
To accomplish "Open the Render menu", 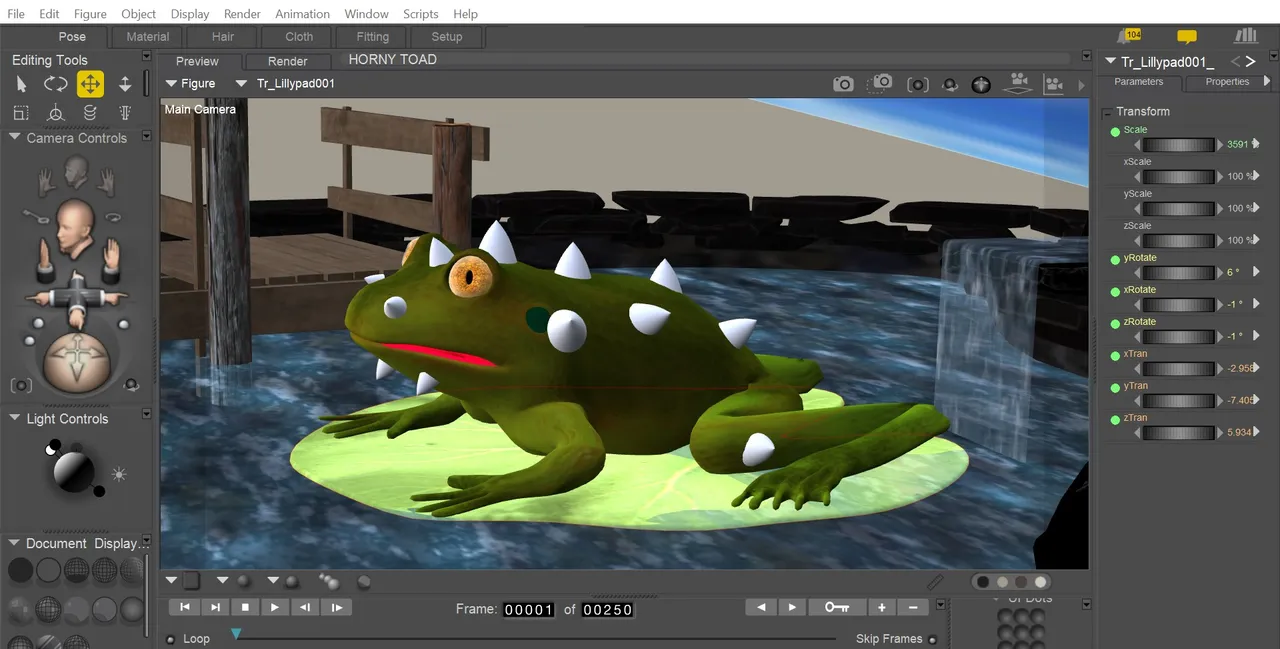I will [242, 14].
